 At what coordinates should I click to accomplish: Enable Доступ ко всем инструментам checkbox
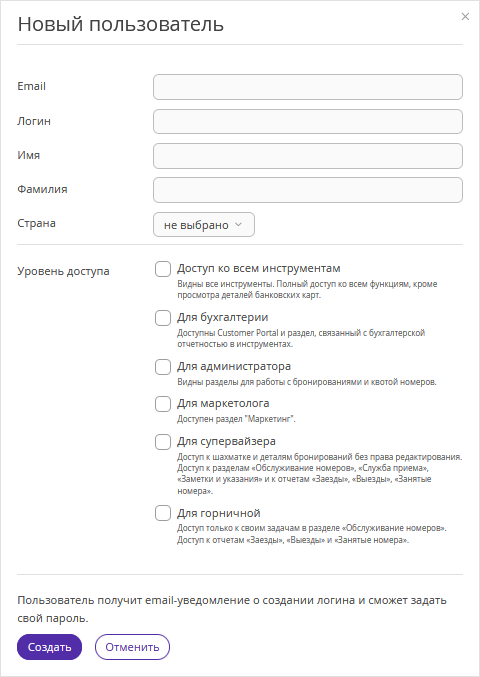163,269
